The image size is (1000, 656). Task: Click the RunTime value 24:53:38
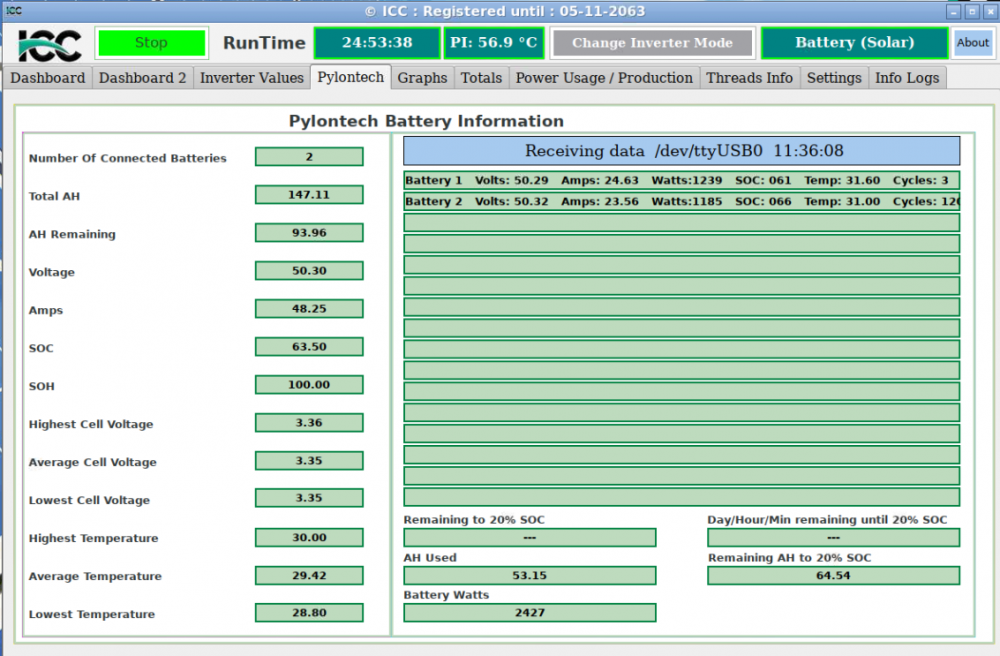[377, 43]
